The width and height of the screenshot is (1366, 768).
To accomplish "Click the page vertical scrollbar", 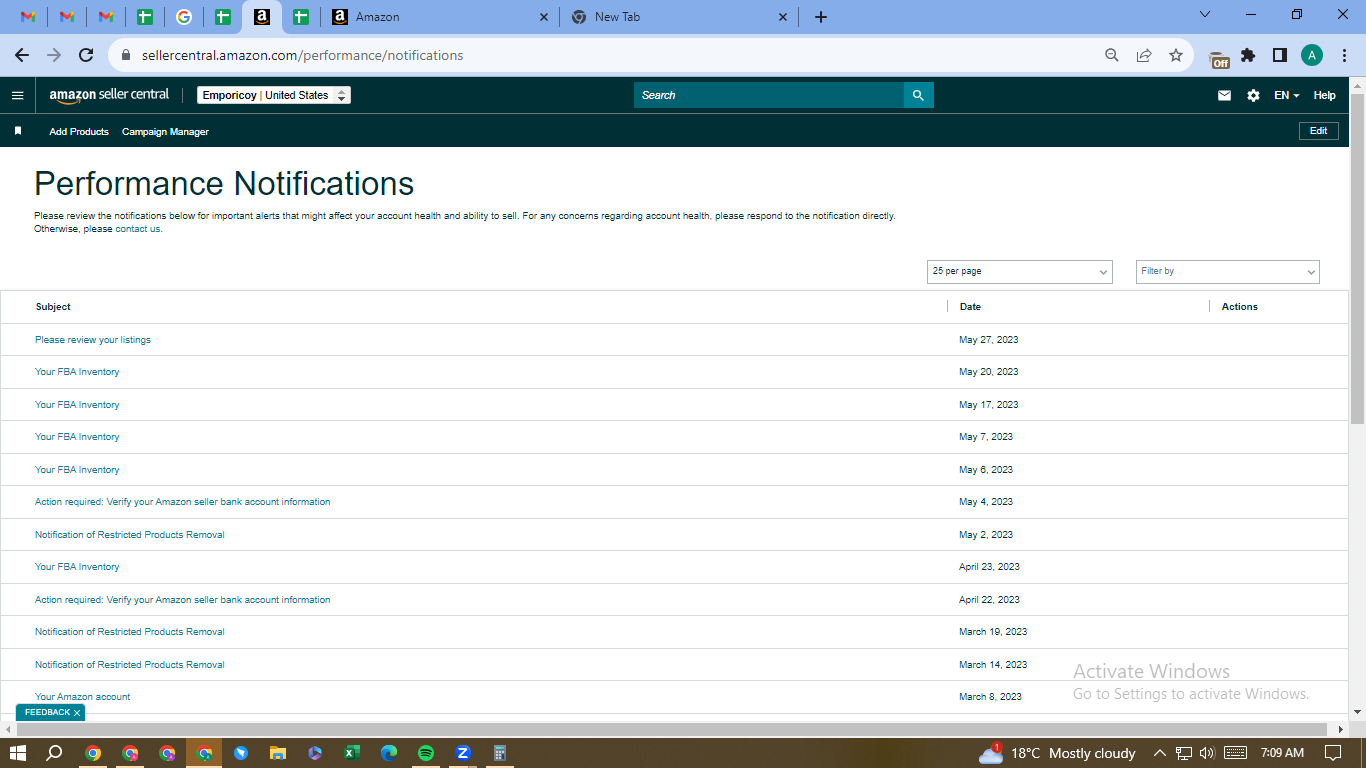I will point(1357,260).
